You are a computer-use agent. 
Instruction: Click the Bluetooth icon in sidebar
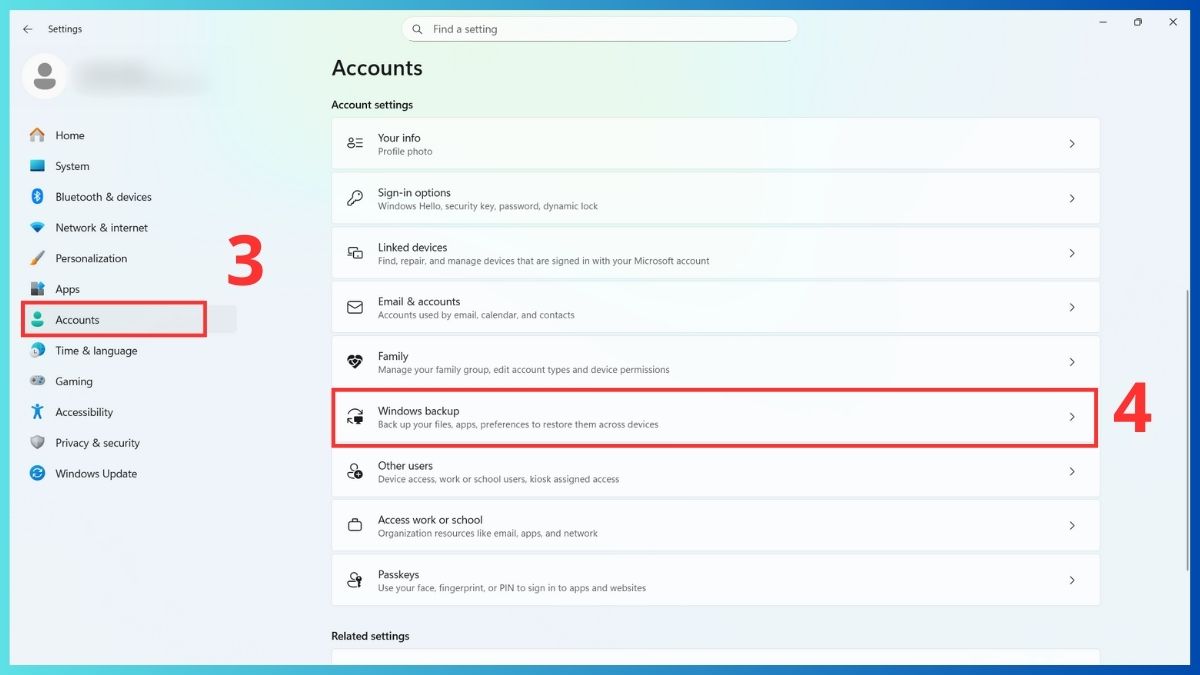[37, 197]
